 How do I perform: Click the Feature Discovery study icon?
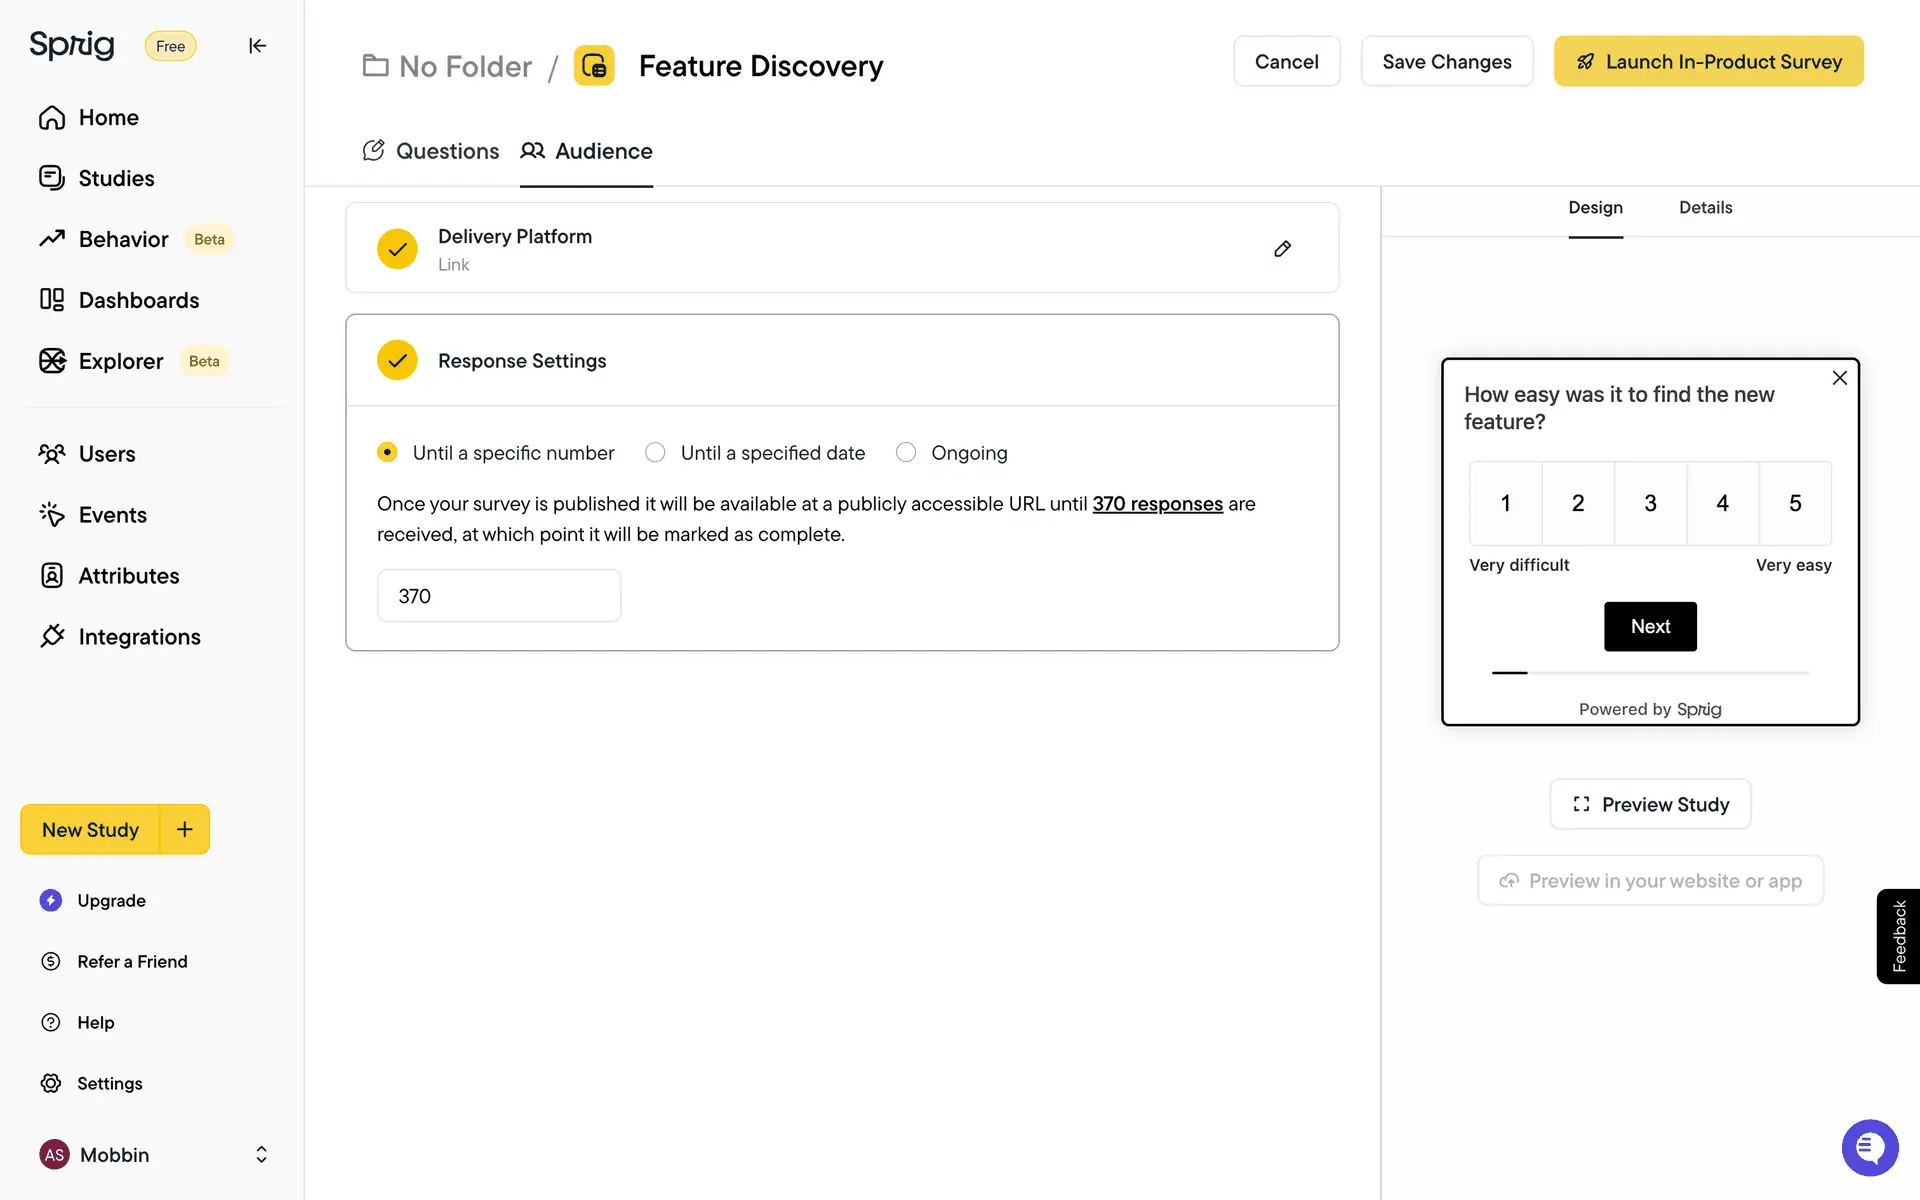(x=594, y=66)
